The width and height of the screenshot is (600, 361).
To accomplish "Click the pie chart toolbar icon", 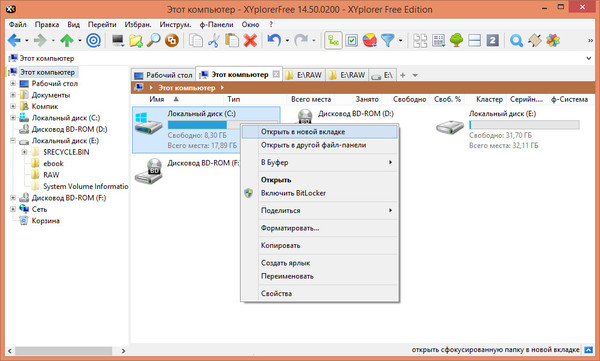I will (370, 40).
